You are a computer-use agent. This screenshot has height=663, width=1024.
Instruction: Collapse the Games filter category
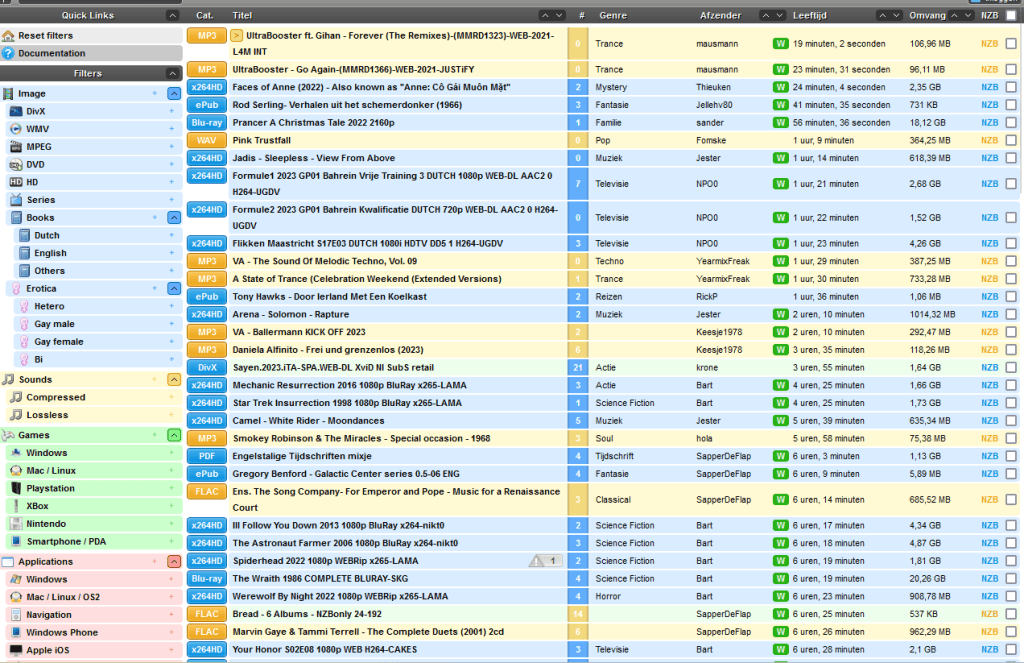[174, 435]
